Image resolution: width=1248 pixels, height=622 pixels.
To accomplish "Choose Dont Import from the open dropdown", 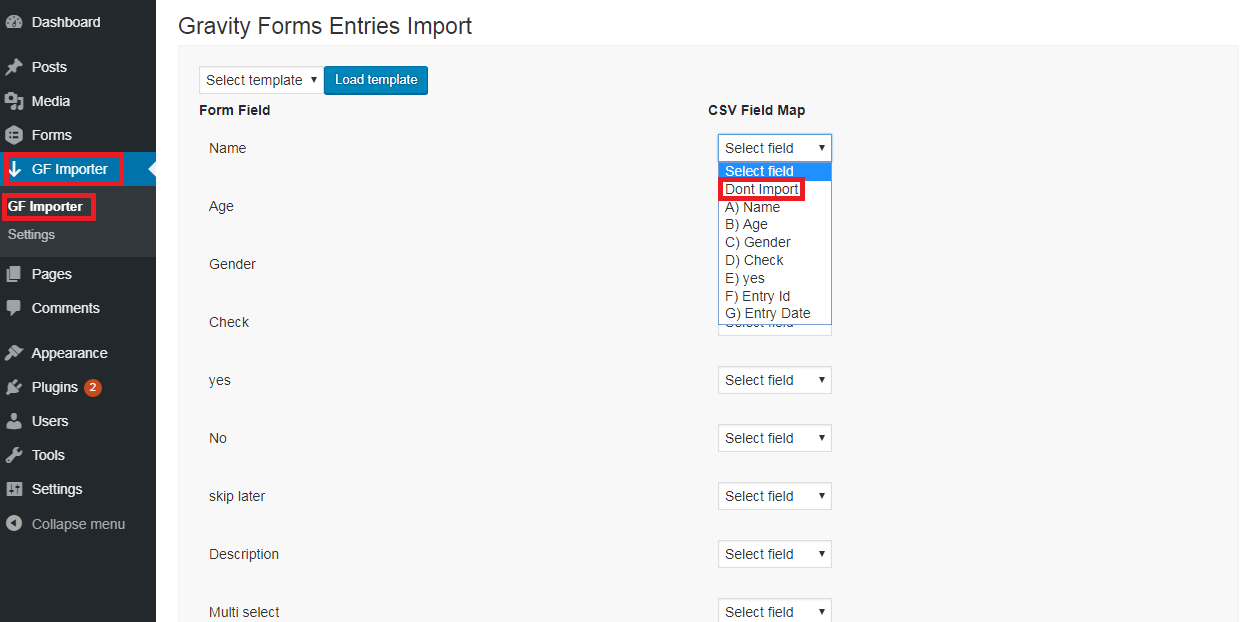I will 760,189.
